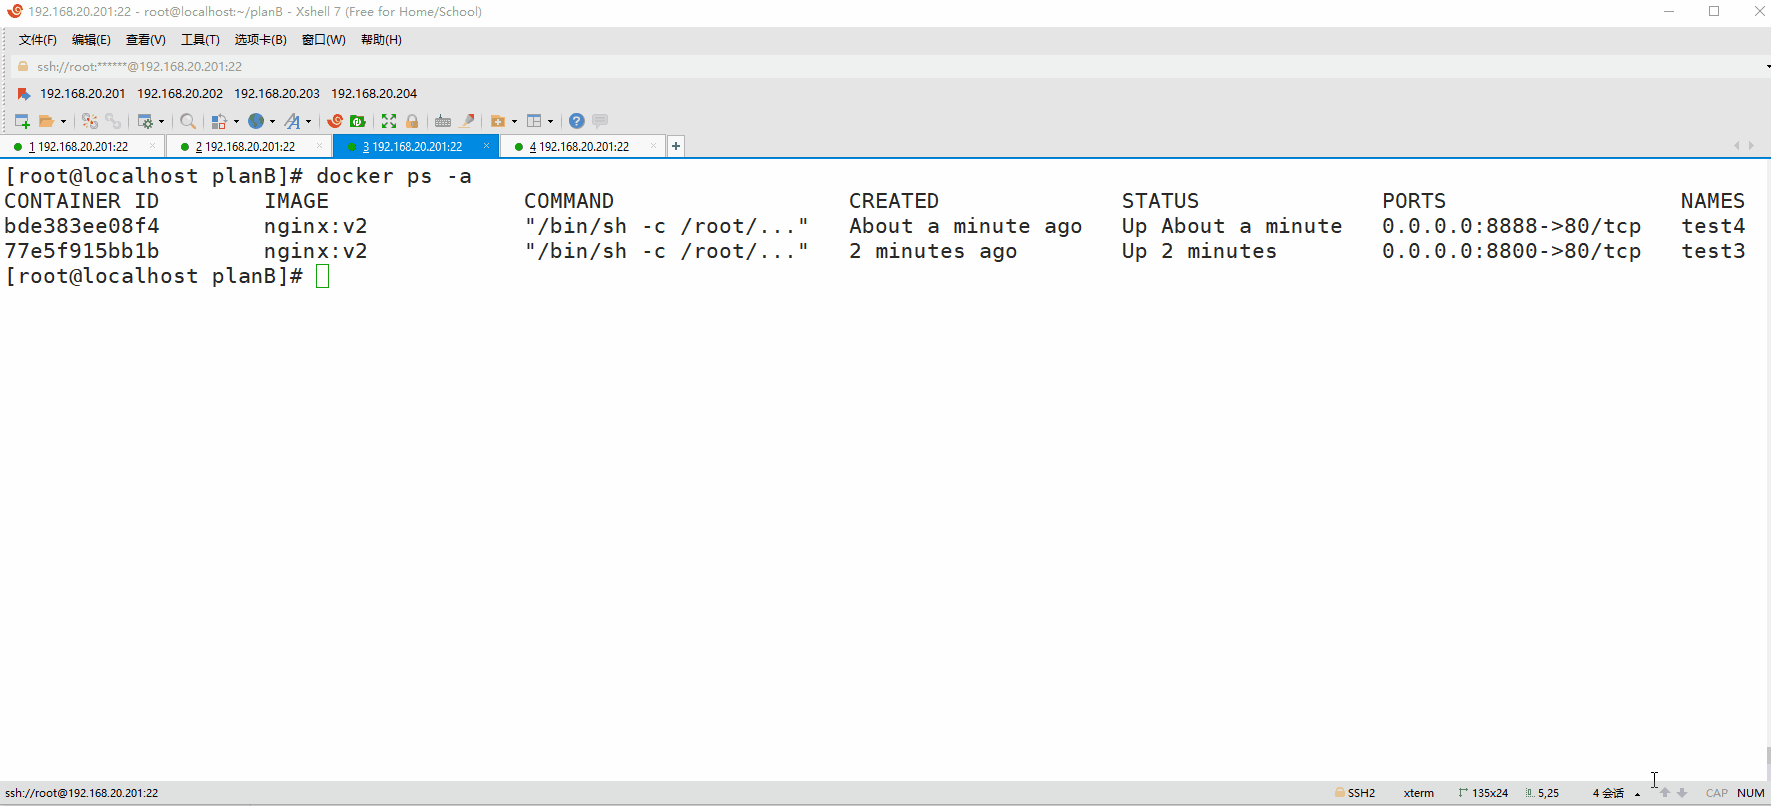Expand the session list arrow in status bar

1637,794
